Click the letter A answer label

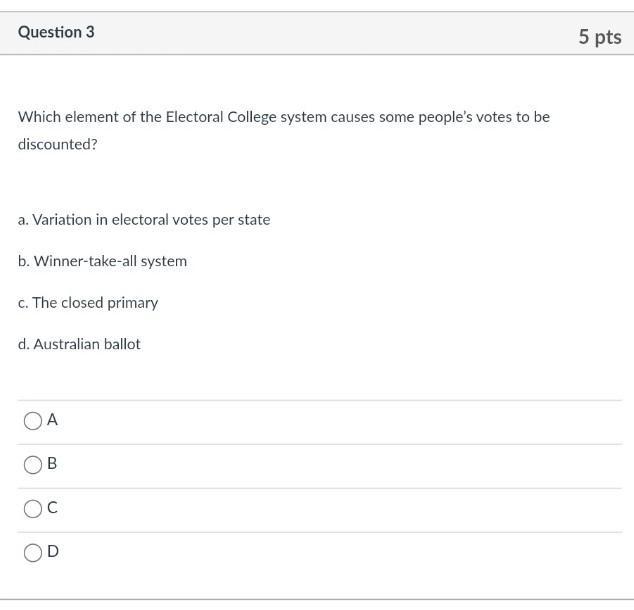click(x=53, y=420)
